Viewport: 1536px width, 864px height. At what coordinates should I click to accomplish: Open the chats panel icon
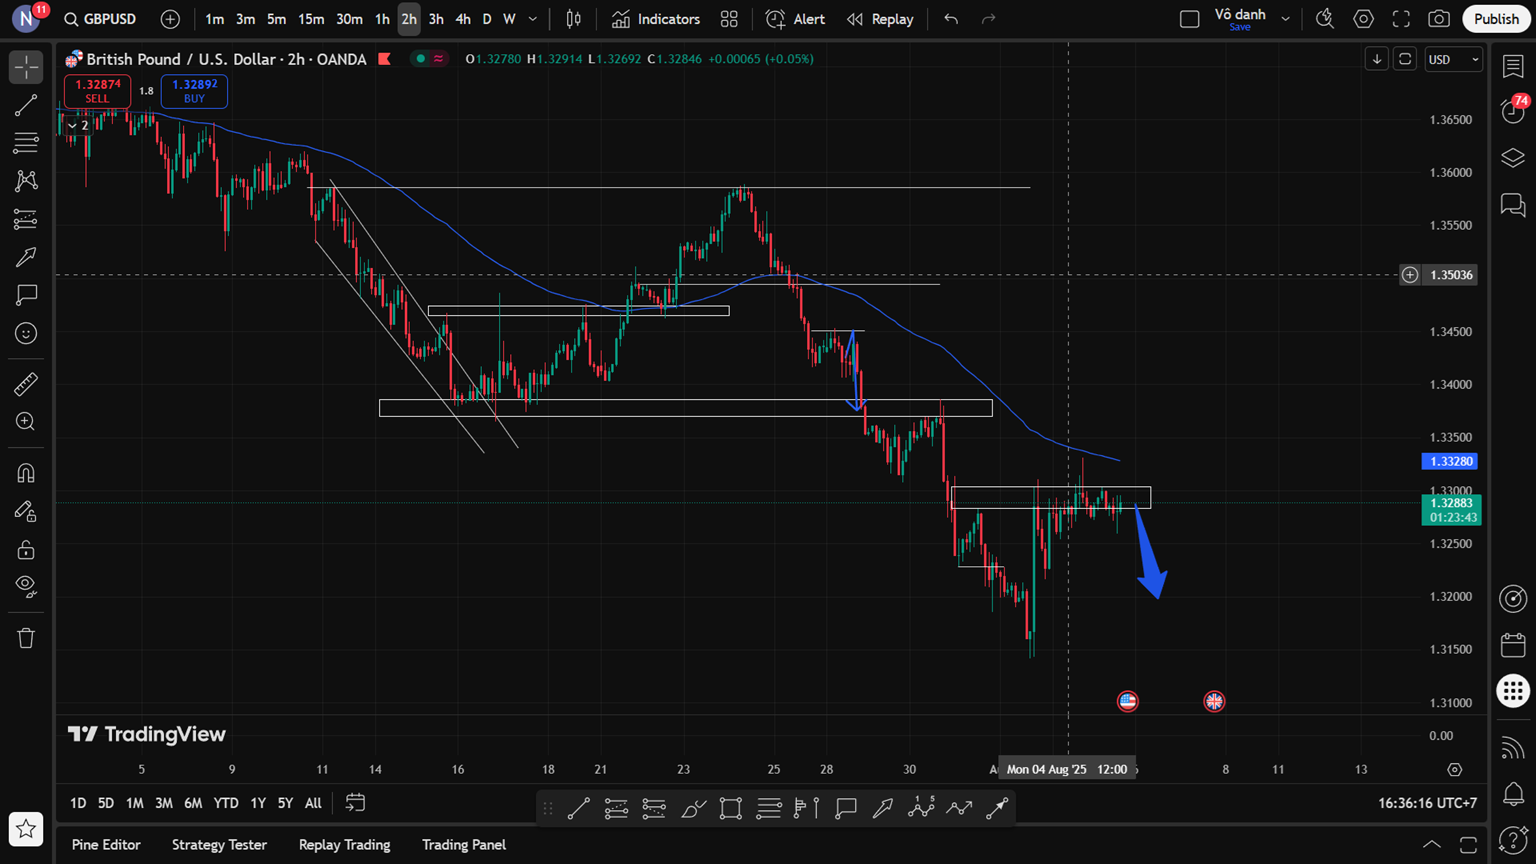pos(1513,205)
